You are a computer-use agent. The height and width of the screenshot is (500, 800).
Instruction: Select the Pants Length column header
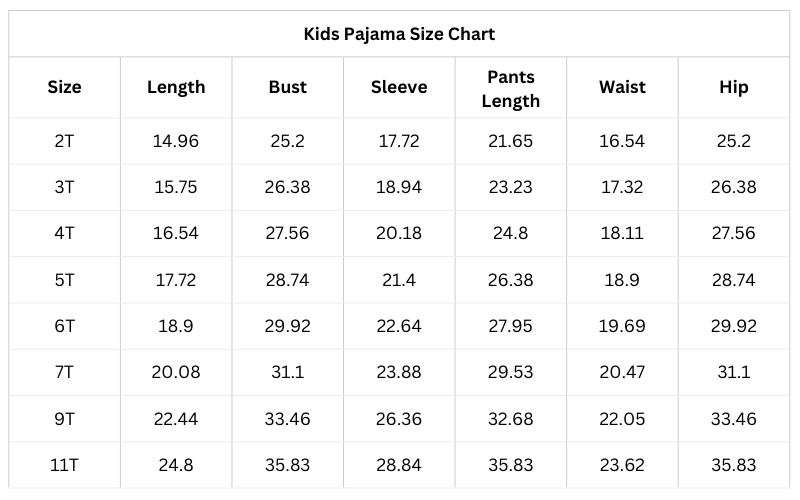[510, 87]
